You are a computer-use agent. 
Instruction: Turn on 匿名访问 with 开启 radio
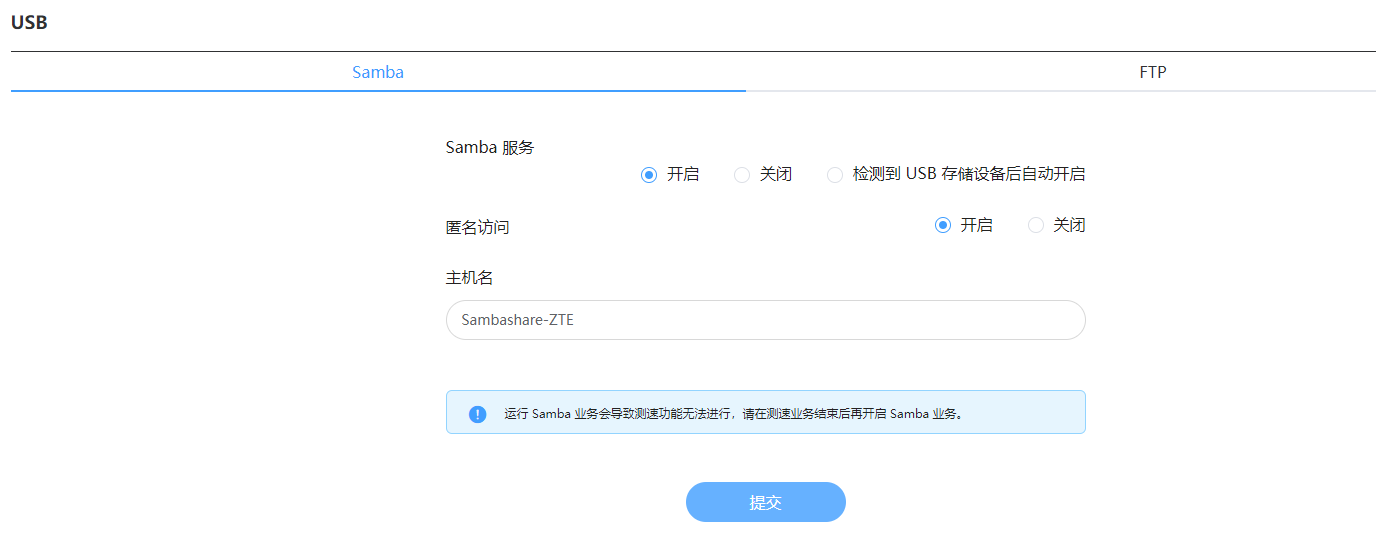942,226
